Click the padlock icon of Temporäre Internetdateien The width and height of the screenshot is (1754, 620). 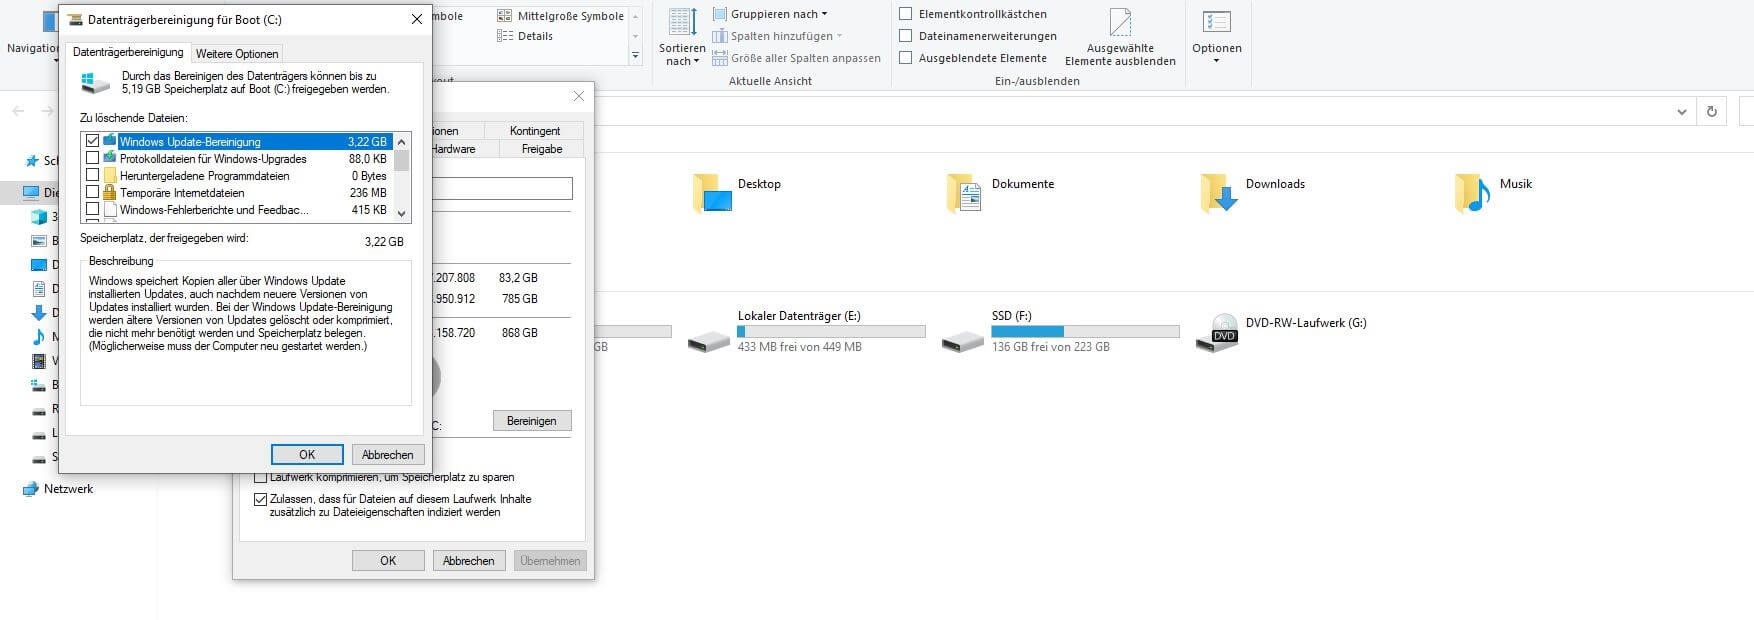pyautogui.click(x=110, y=192)
